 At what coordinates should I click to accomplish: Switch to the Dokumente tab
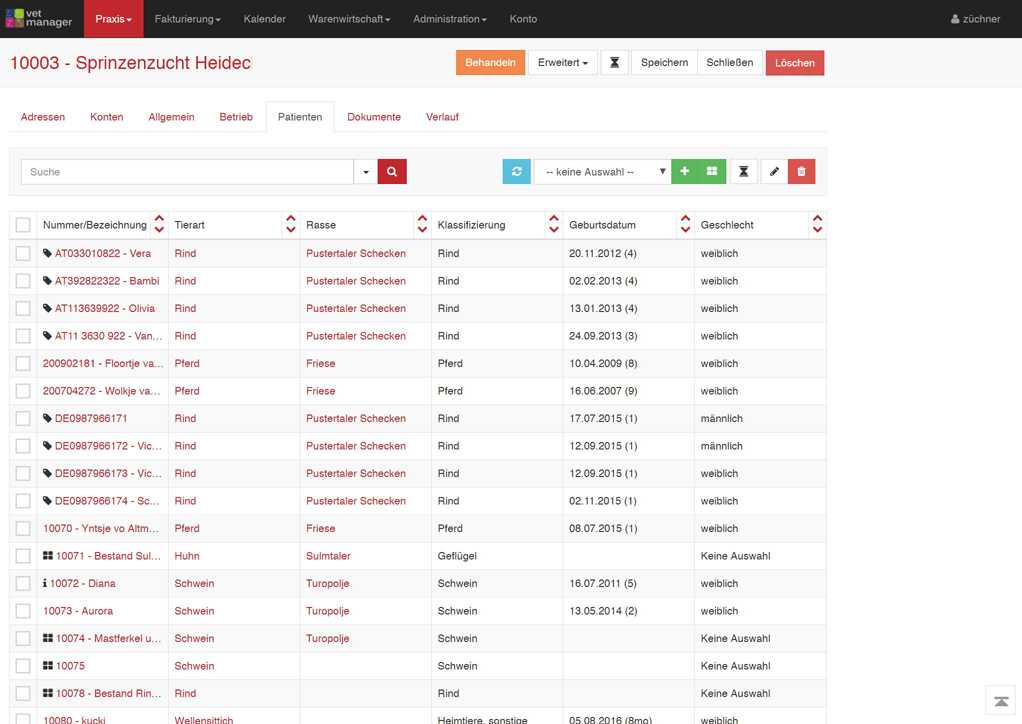click(x=374, y=117)
